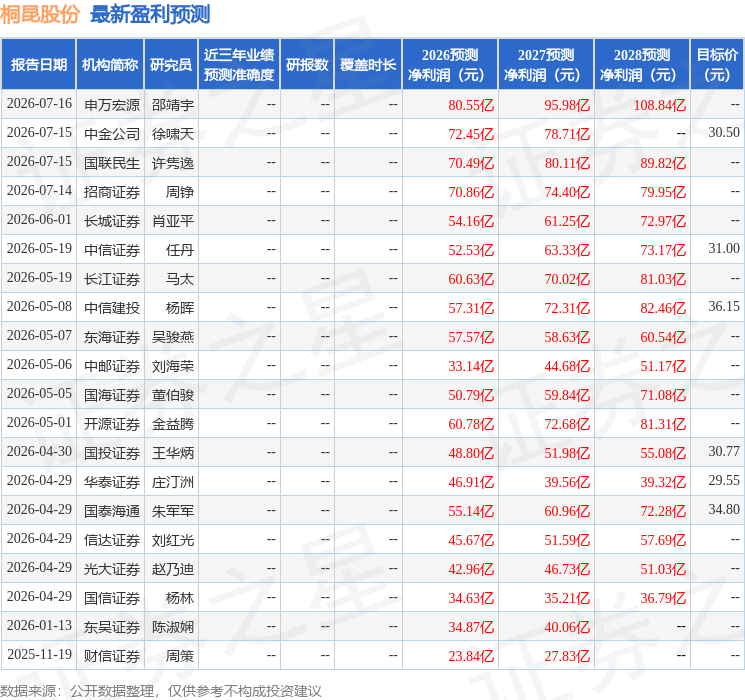Screen dimensions: 745x700
Task: Click analyst name 徐啸天
Action: (x=173, y=134)
